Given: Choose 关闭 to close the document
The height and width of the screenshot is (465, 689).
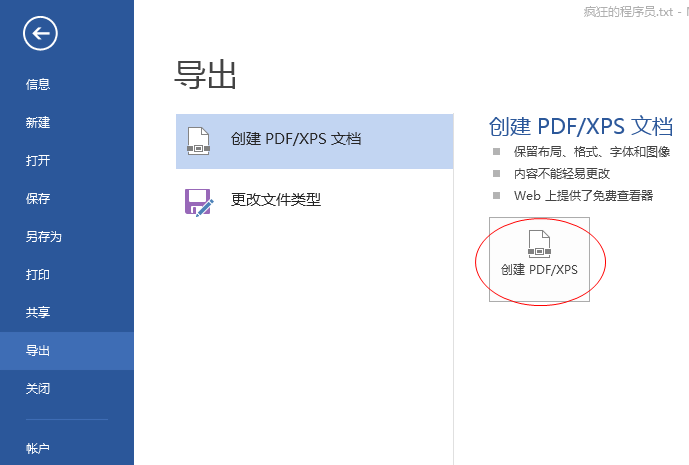Looking at the screenshot, I should [x=38, y=389].
